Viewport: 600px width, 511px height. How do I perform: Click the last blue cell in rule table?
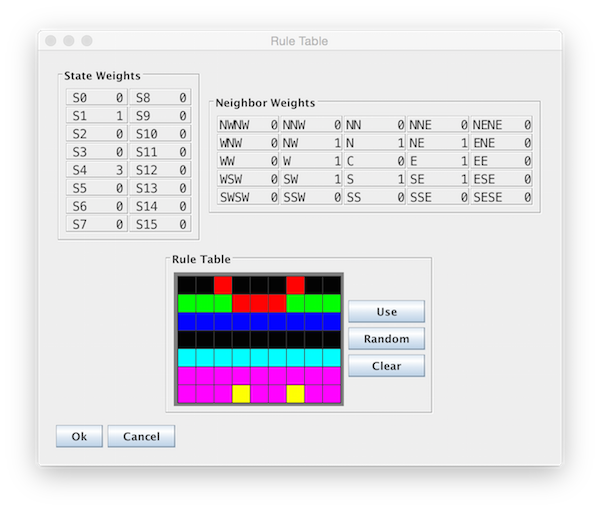(332, 321)
